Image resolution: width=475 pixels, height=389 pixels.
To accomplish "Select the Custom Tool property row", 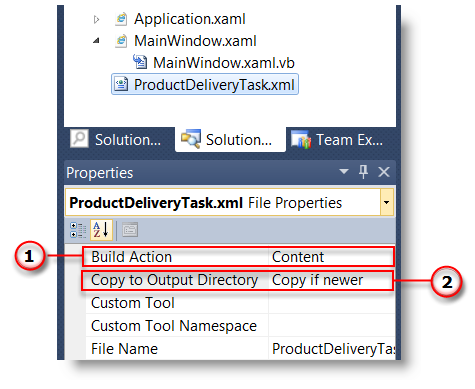I will click(133, 303).
